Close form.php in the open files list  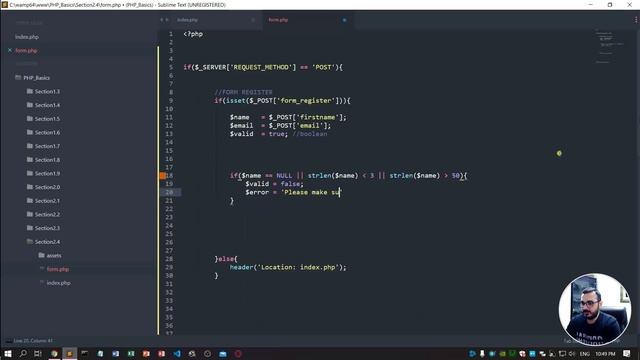(10, 50)
